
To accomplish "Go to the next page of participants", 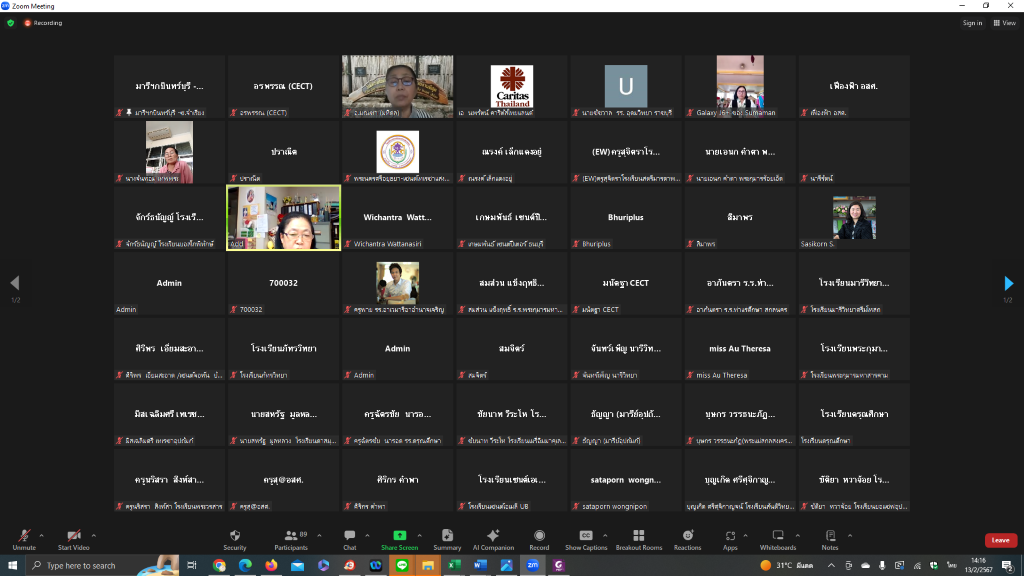I will [x=1008, y=283].
